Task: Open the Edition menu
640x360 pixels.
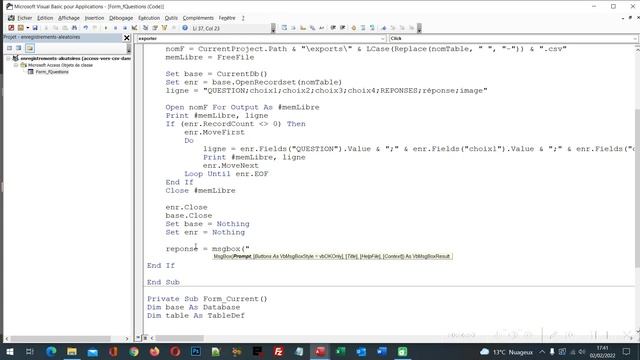Action: tap(45, 18)
